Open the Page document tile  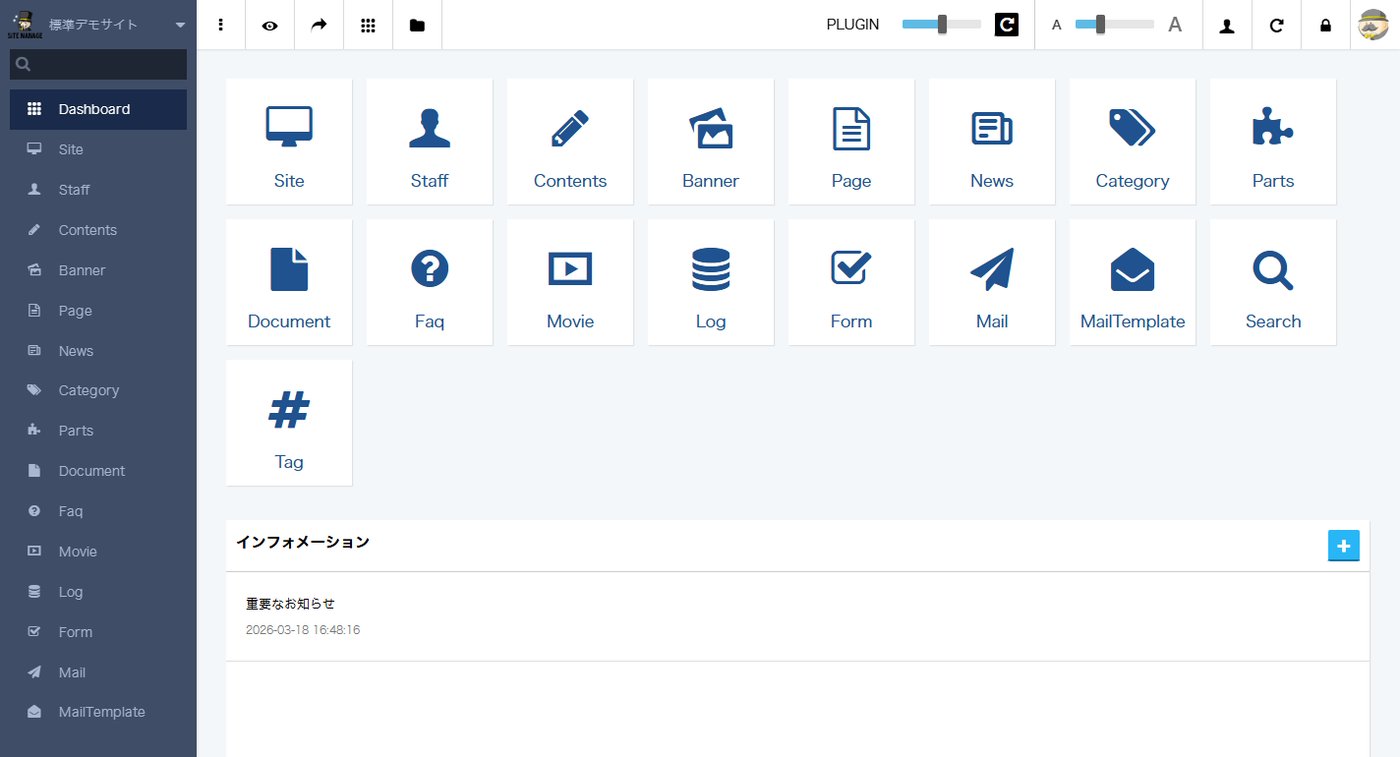point(851,141)
